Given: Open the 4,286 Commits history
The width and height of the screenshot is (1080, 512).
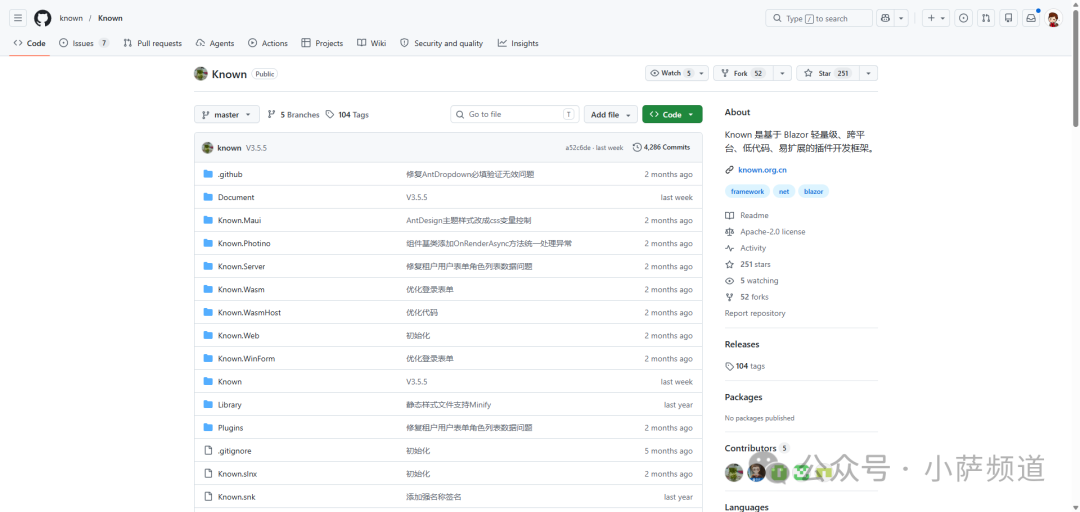Looking at the screenshot, I should point(661,147).
